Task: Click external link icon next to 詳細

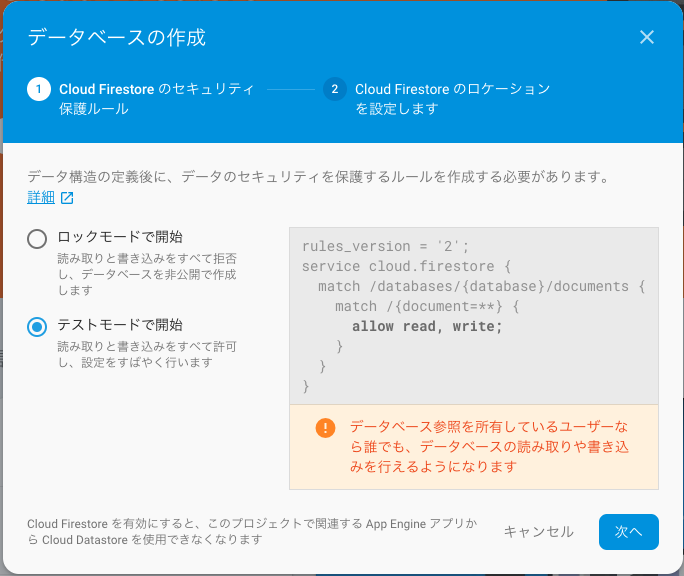Action: (x=67, y=198)
